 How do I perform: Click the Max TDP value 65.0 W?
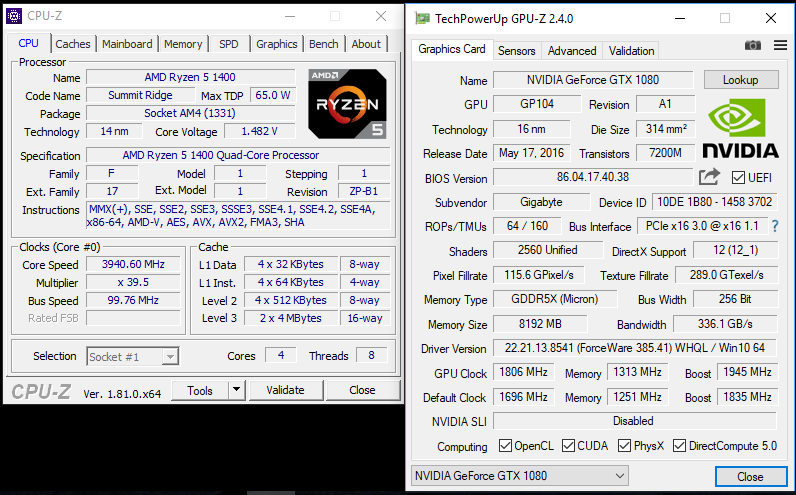[x=273, y=95]
